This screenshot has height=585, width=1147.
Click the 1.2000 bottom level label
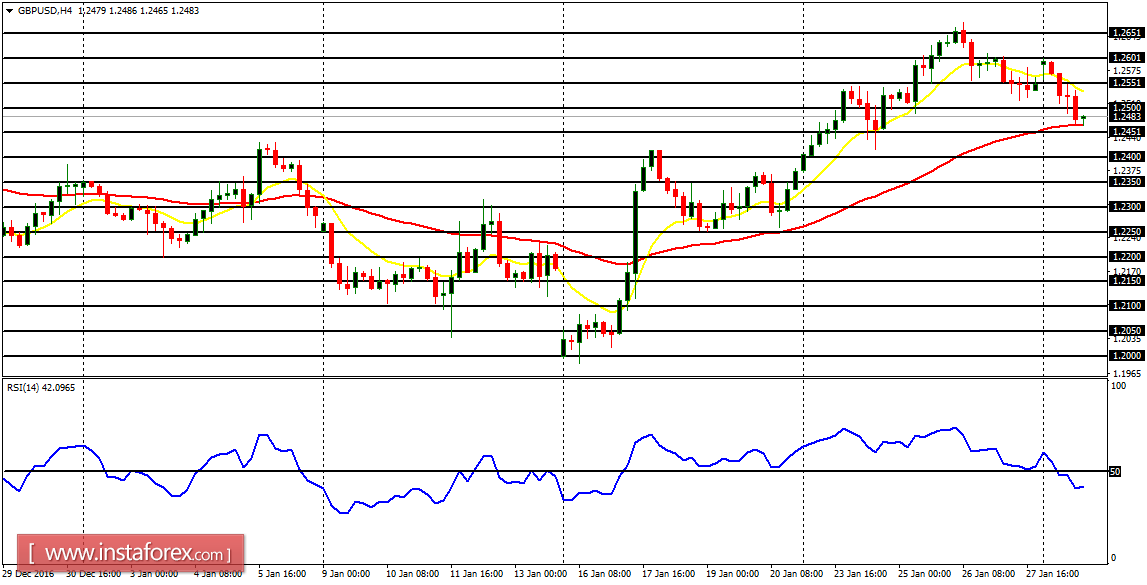click(x=1126, y=356)
